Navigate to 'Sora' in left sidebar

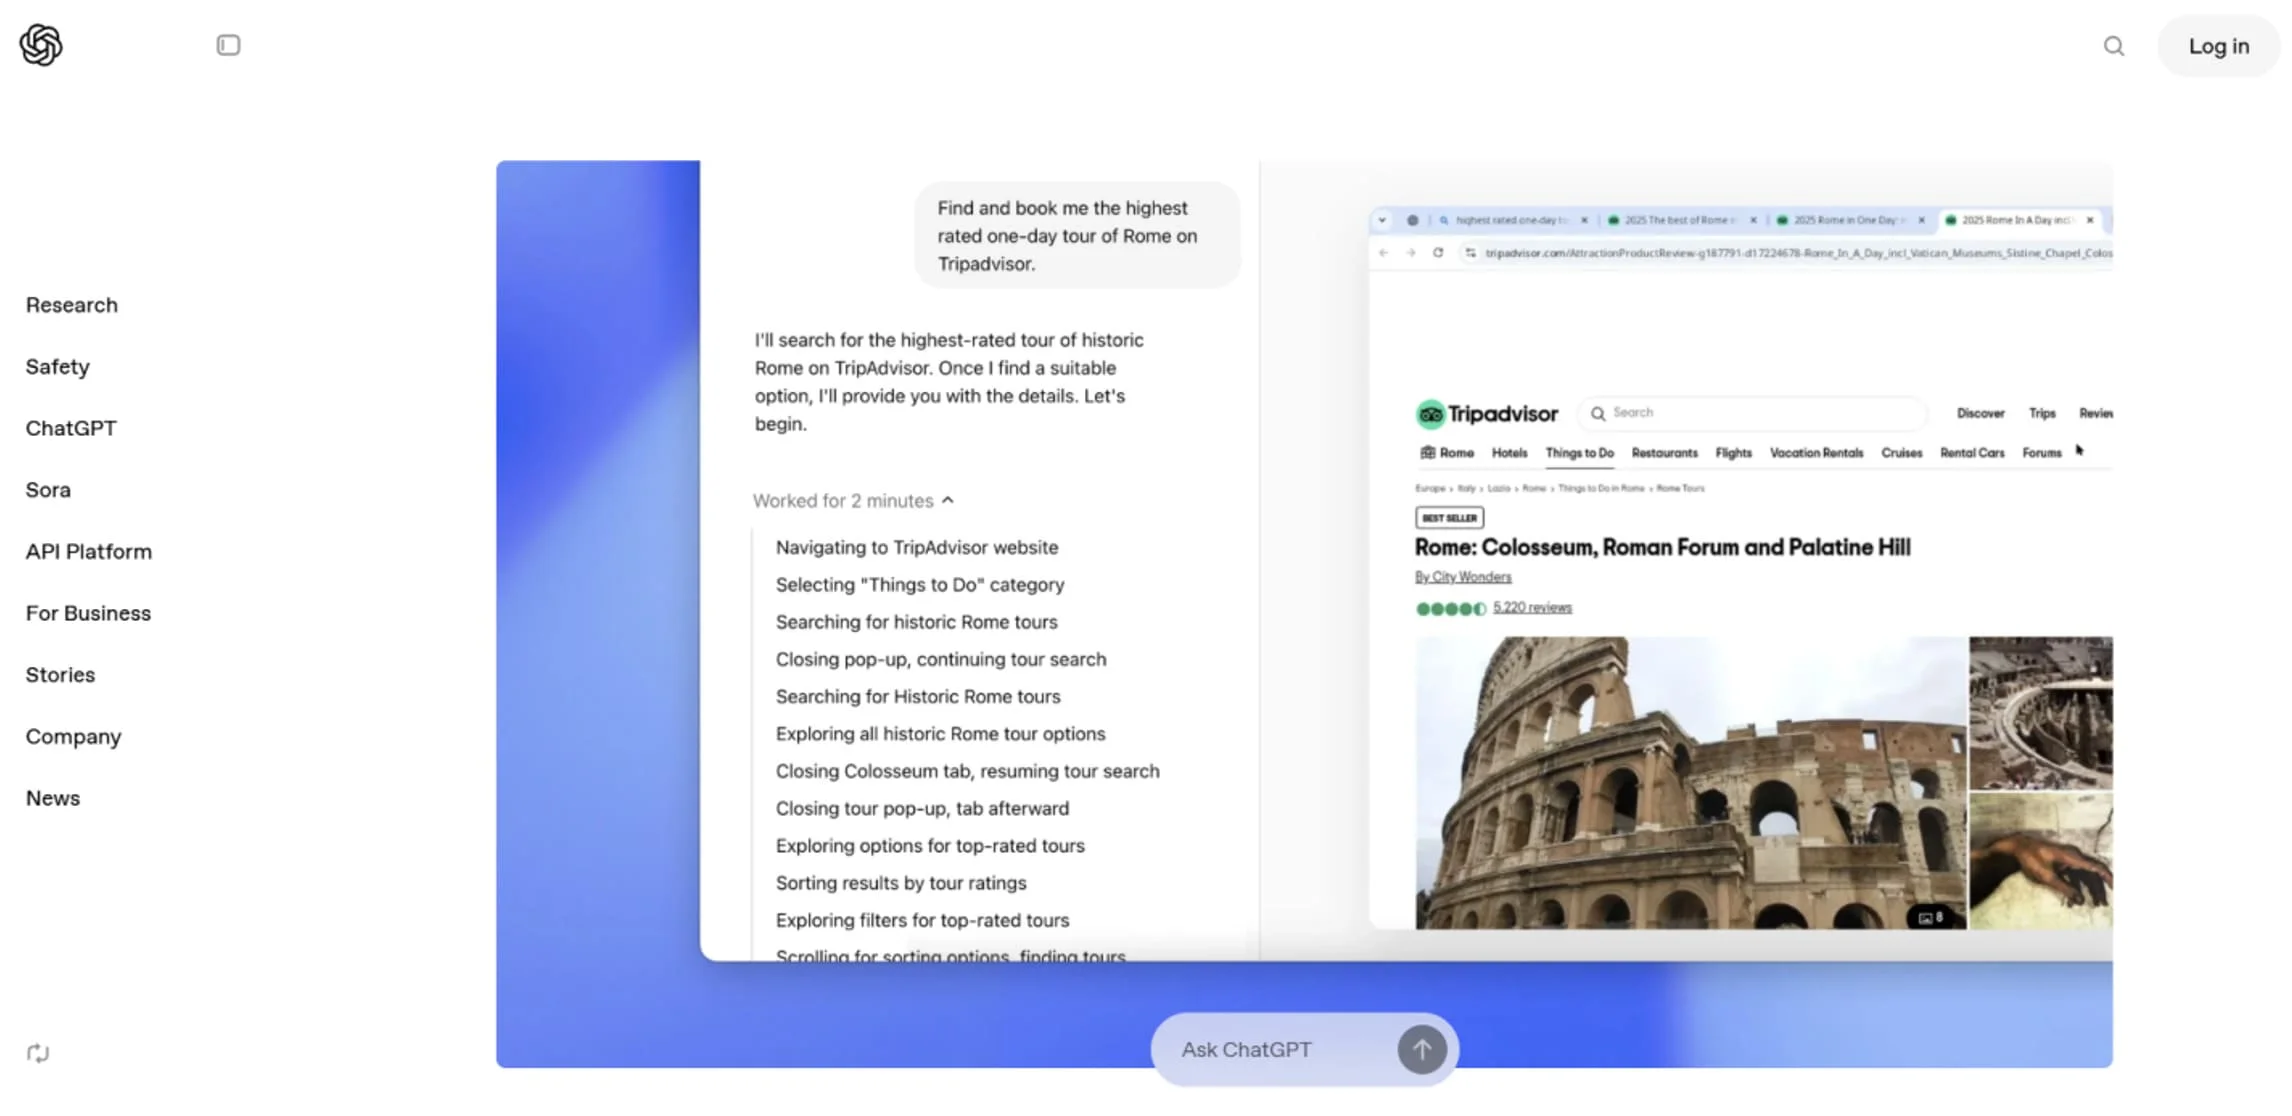[46, 490]
